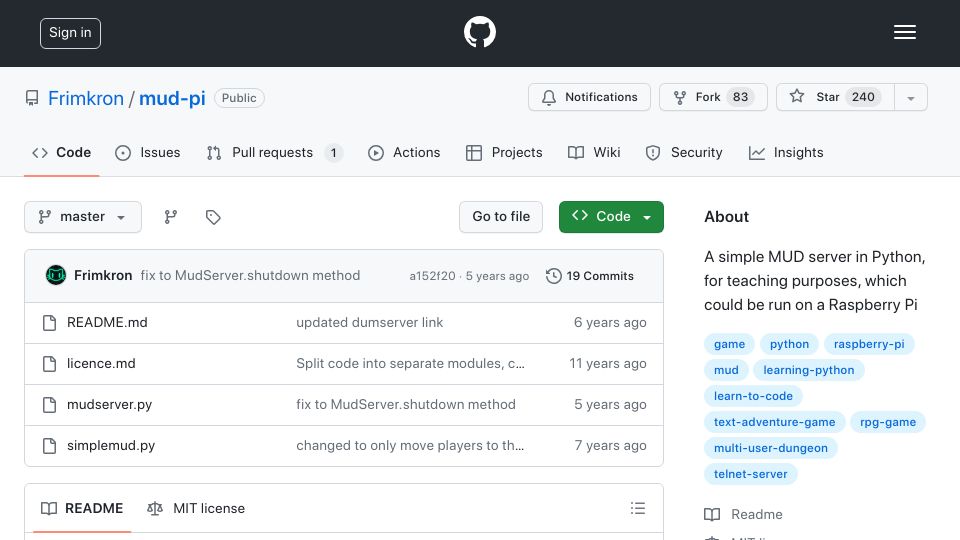The height and width of the screenshot is (540, 960).
Task: Switch to the Issues tab
Action: coord(148,152)
